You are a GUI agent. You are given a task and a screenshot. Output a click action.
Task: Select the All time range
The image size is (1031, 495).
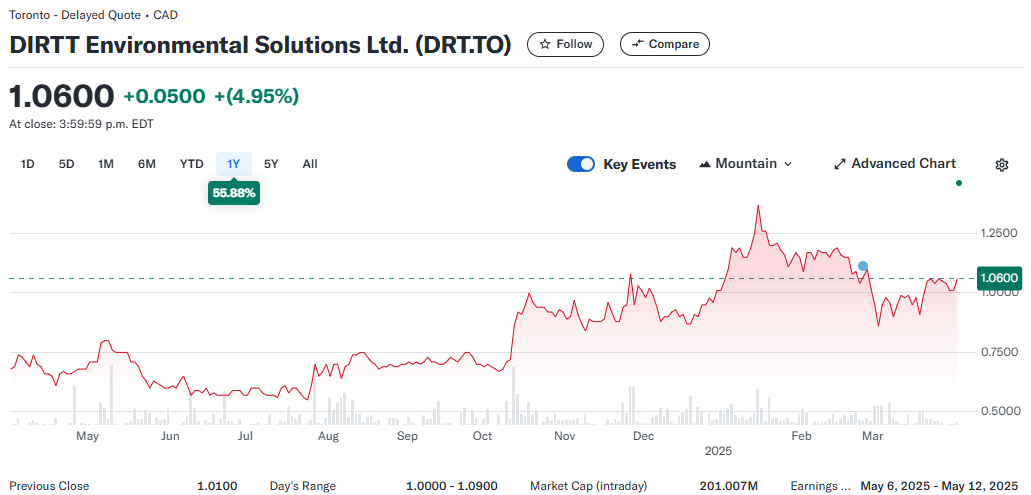pos(310,164)
